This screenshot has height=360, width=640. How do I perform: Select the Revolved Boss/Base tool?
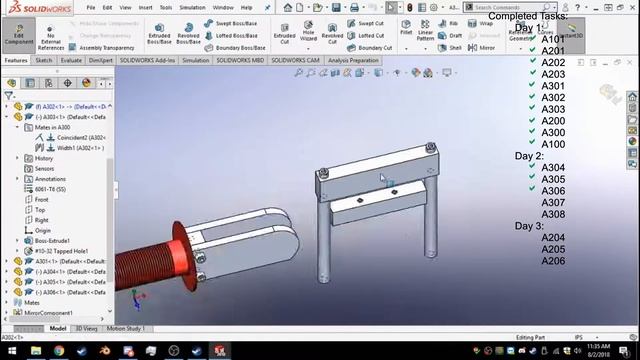(x=188, y=34)
